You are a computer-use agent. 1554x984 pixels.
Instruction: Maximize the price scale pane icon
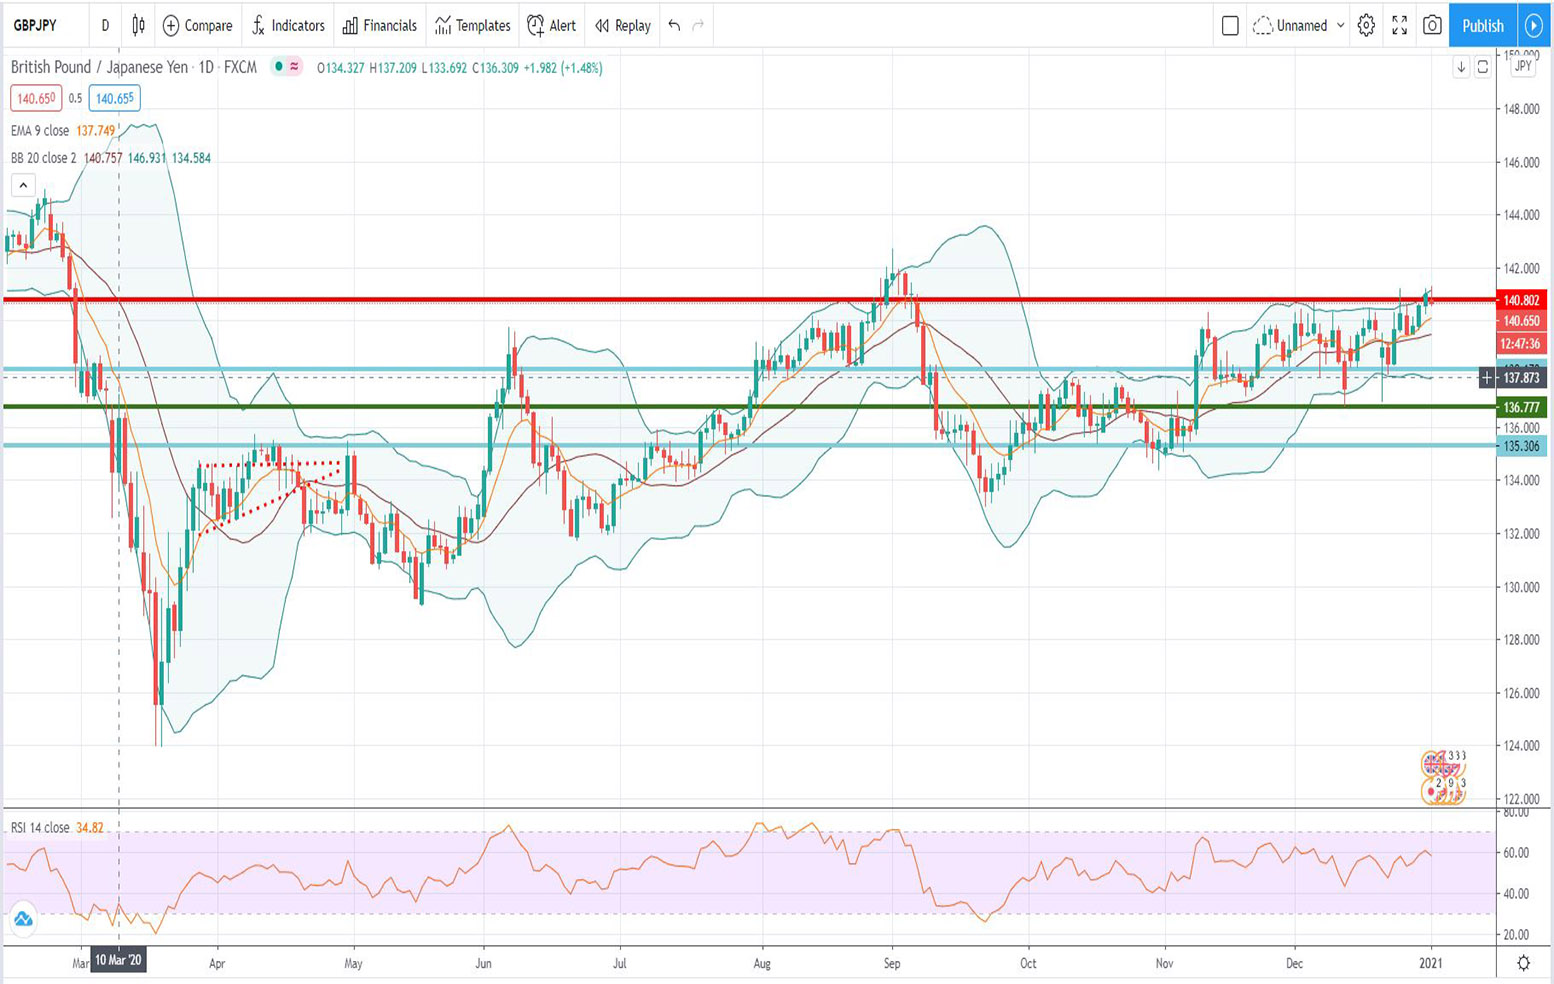[1483, 68]
